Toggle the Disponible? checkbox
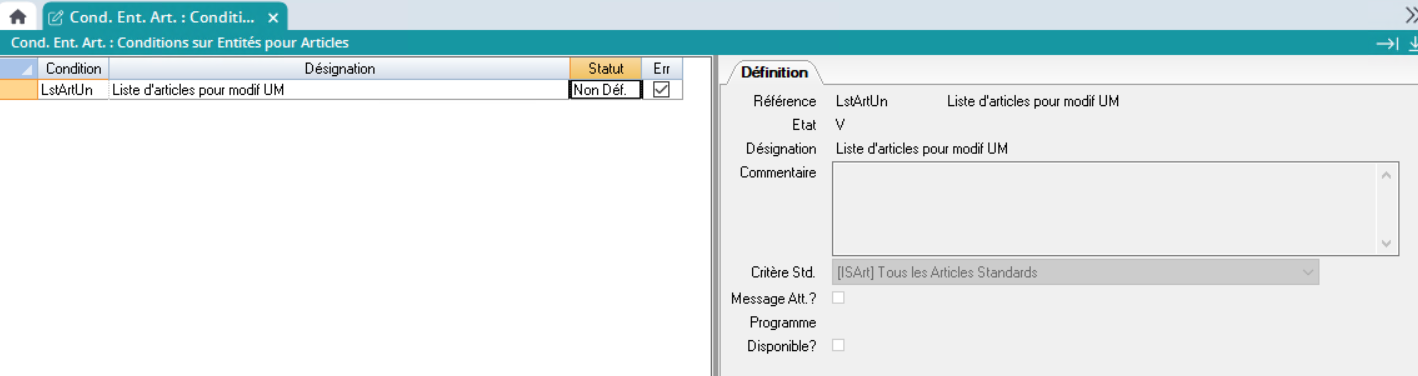This screenshot has width=1418, height=376. [839, 345]
